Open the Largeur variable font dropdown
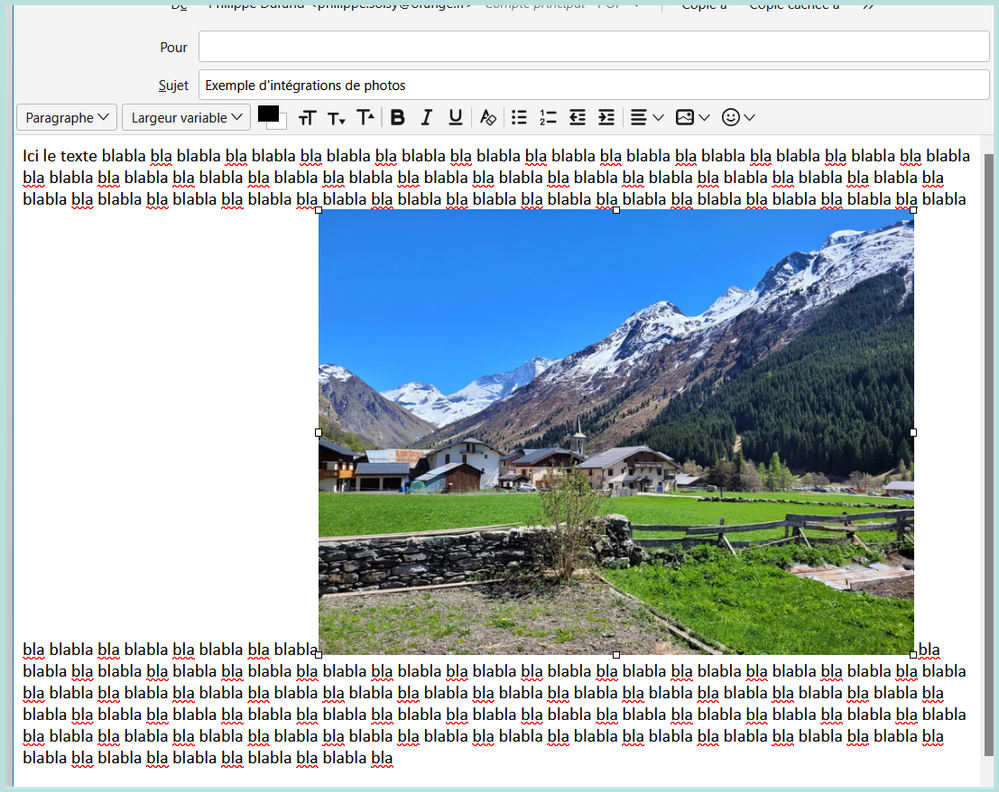The width and height of the screenshot is (999, 792). 186,118
